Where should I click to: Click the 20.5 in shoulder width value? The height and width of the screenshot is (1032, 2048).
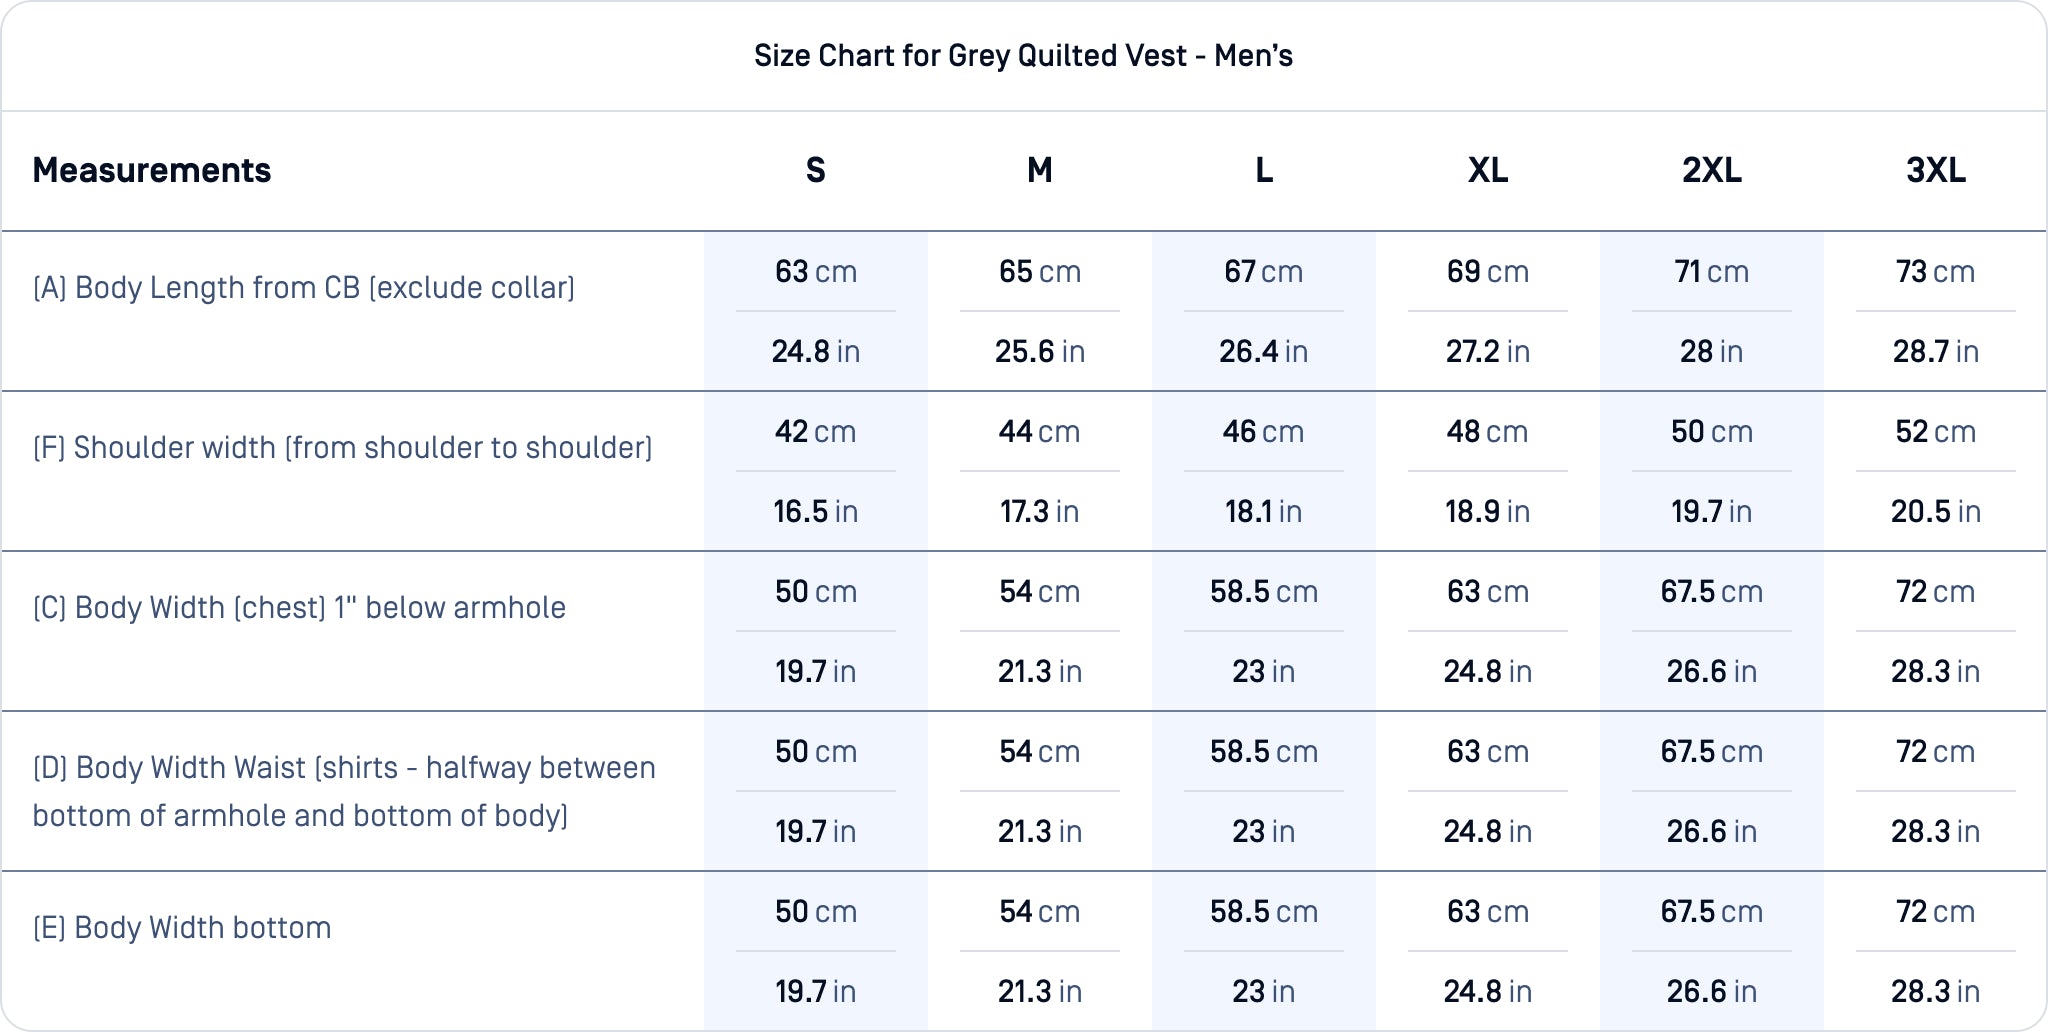point(1936,512)
